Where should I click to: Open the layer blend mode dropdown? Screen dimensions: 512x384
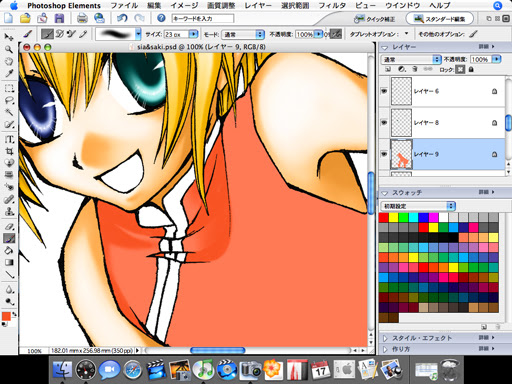point(411,59)
